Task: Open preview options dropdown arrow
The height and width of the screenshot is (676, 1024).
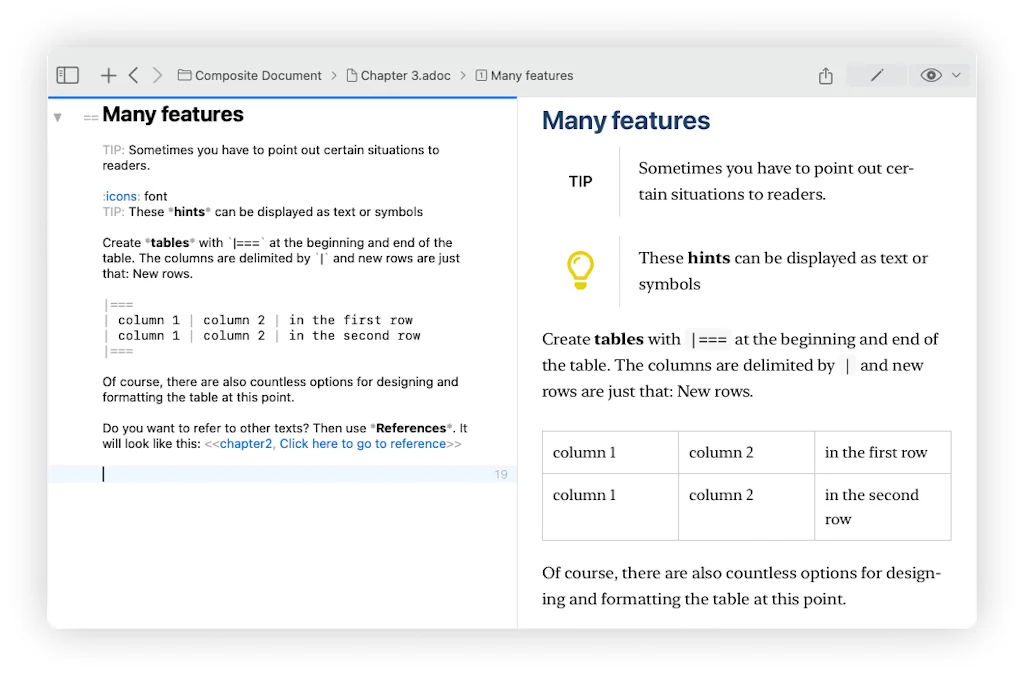Action: click(x=956, y=75)
